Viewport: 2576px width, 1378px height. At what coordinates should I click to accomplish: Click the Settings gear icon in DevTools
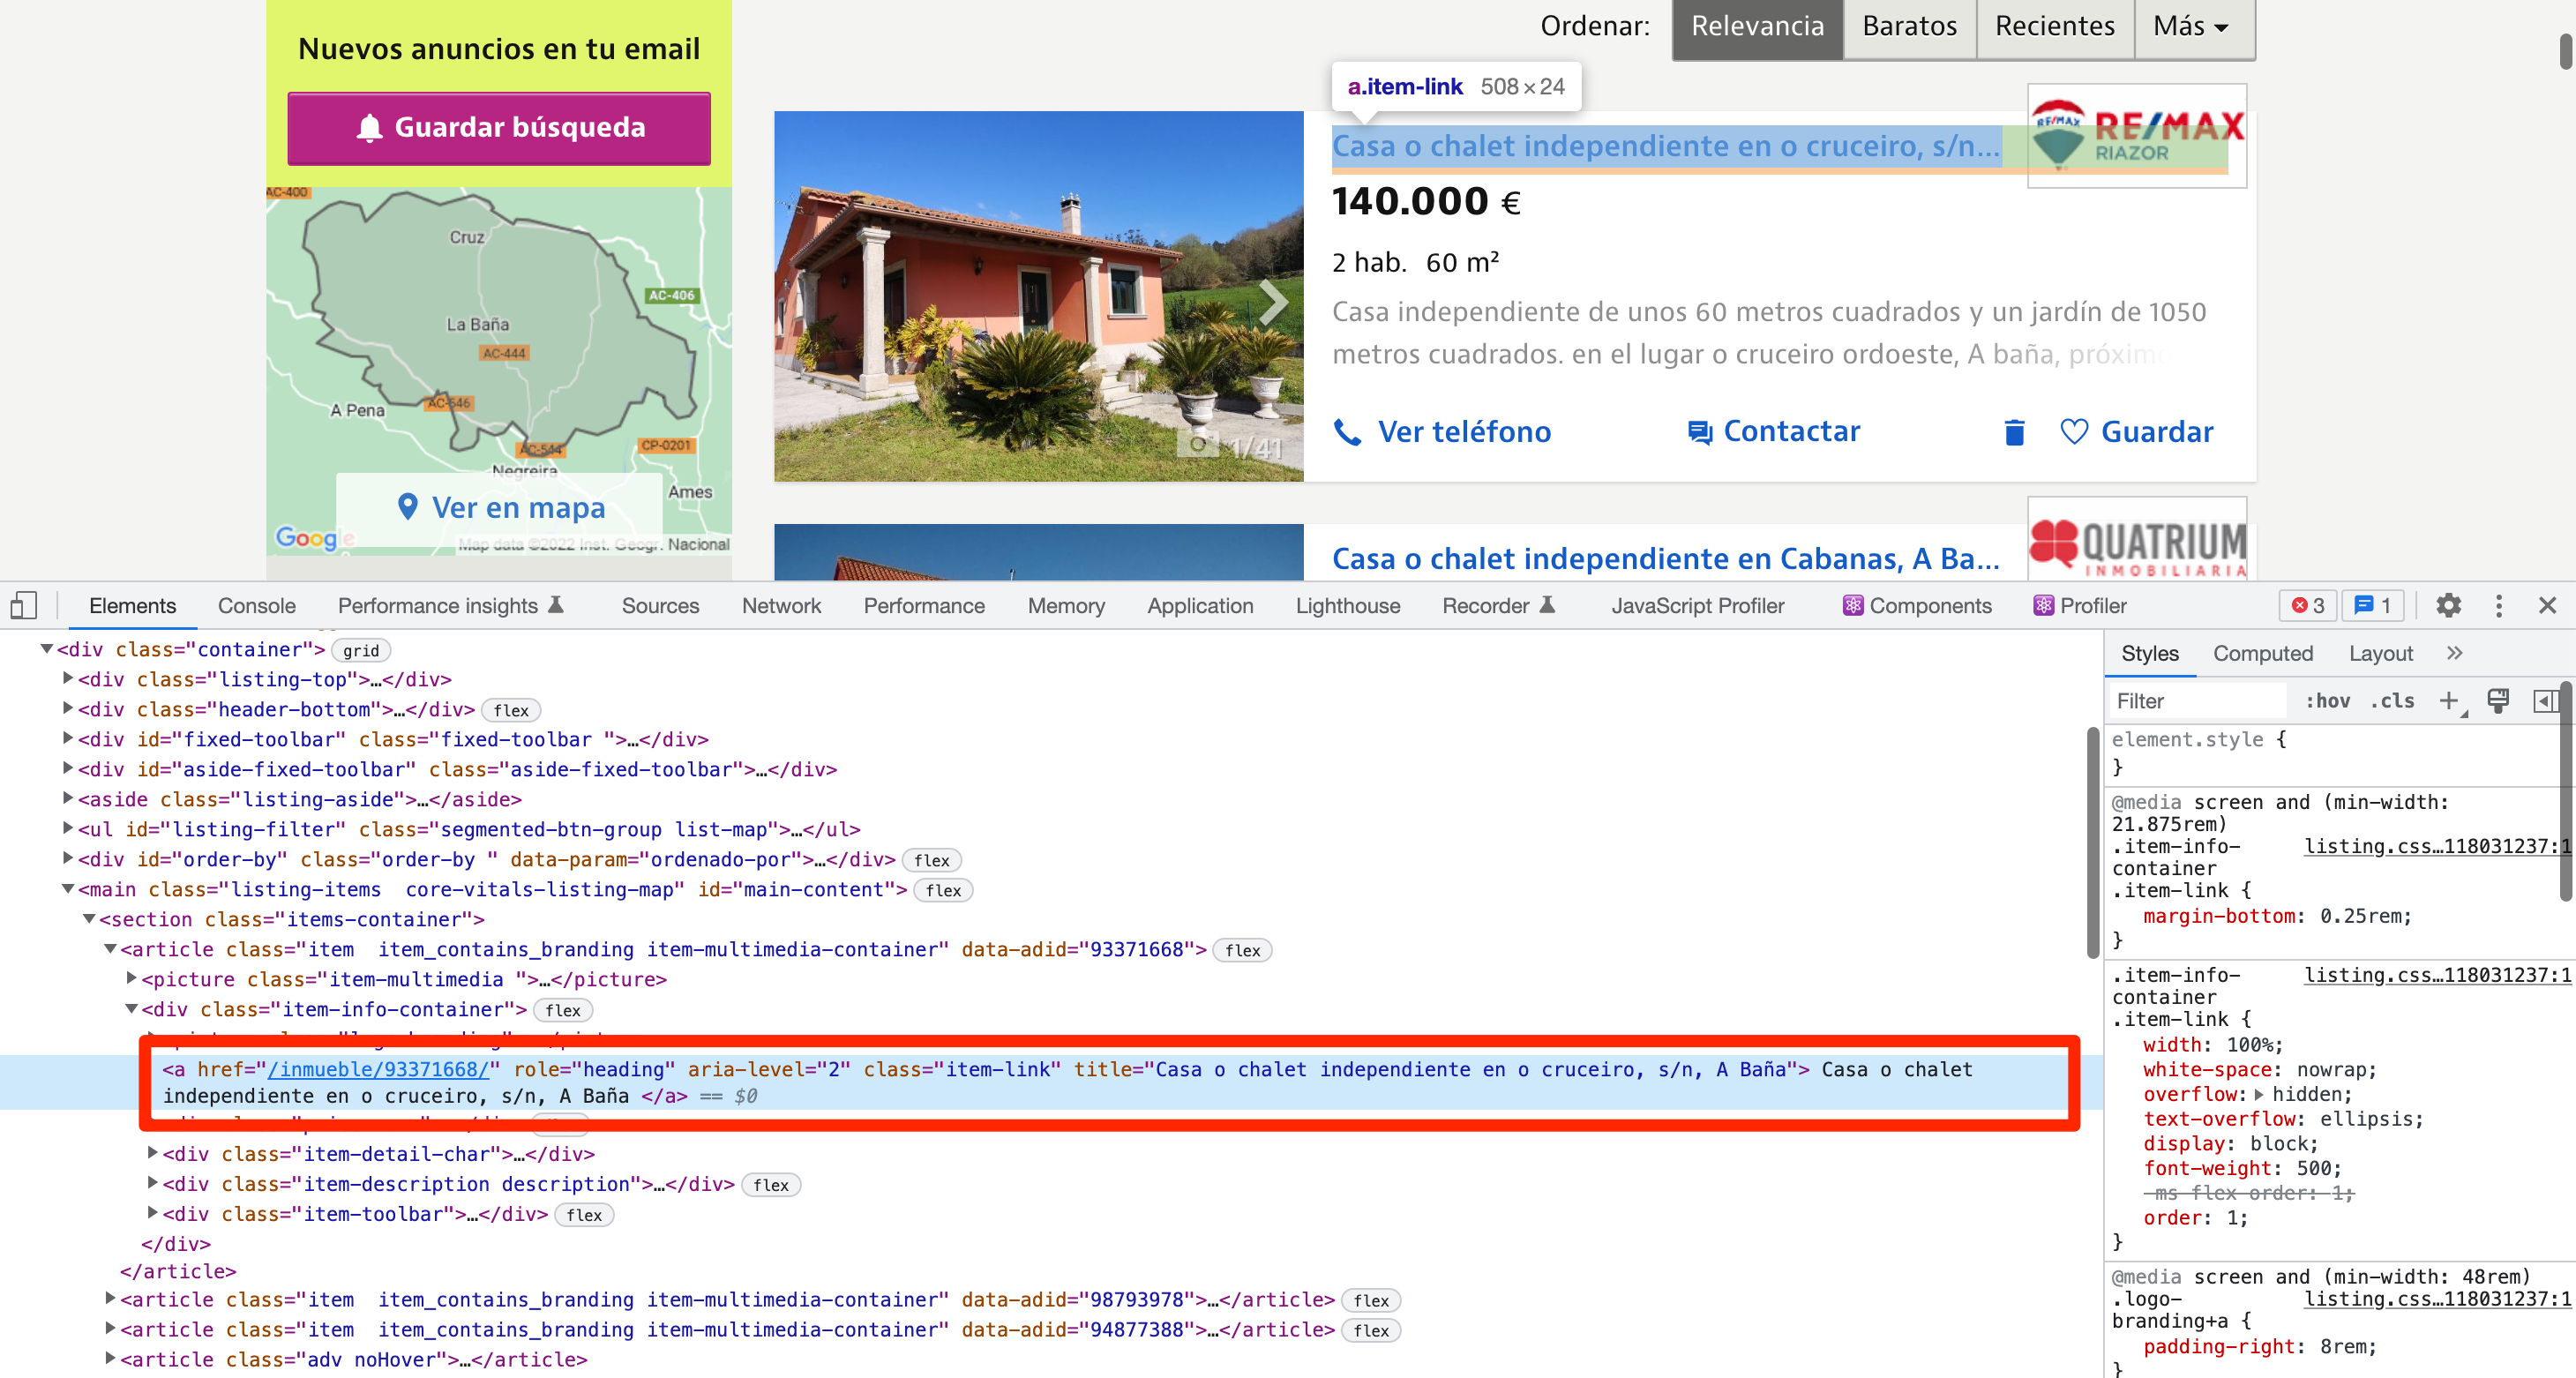2448,608
